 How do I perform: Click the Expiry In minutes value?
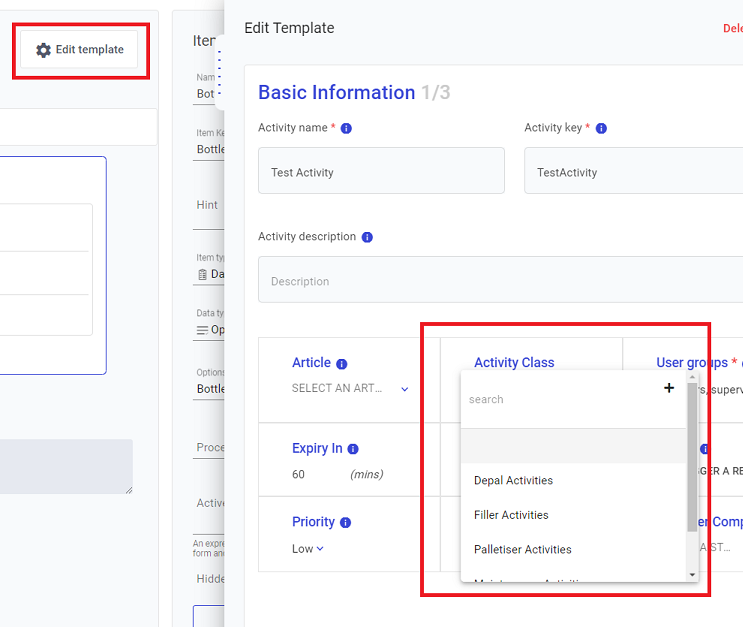[299, 474]
